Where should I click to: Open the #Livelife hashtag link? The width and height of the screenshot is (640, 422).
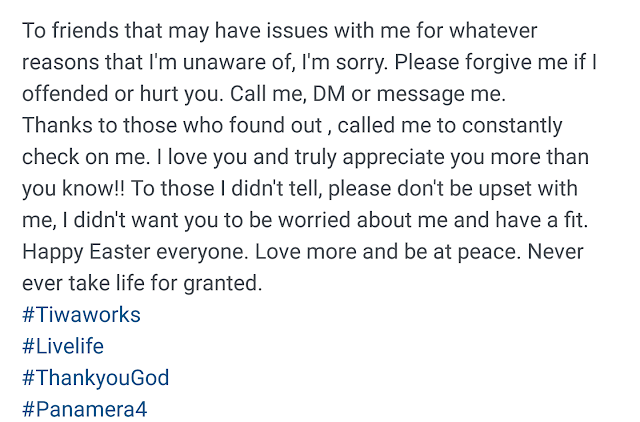point(63,346)
